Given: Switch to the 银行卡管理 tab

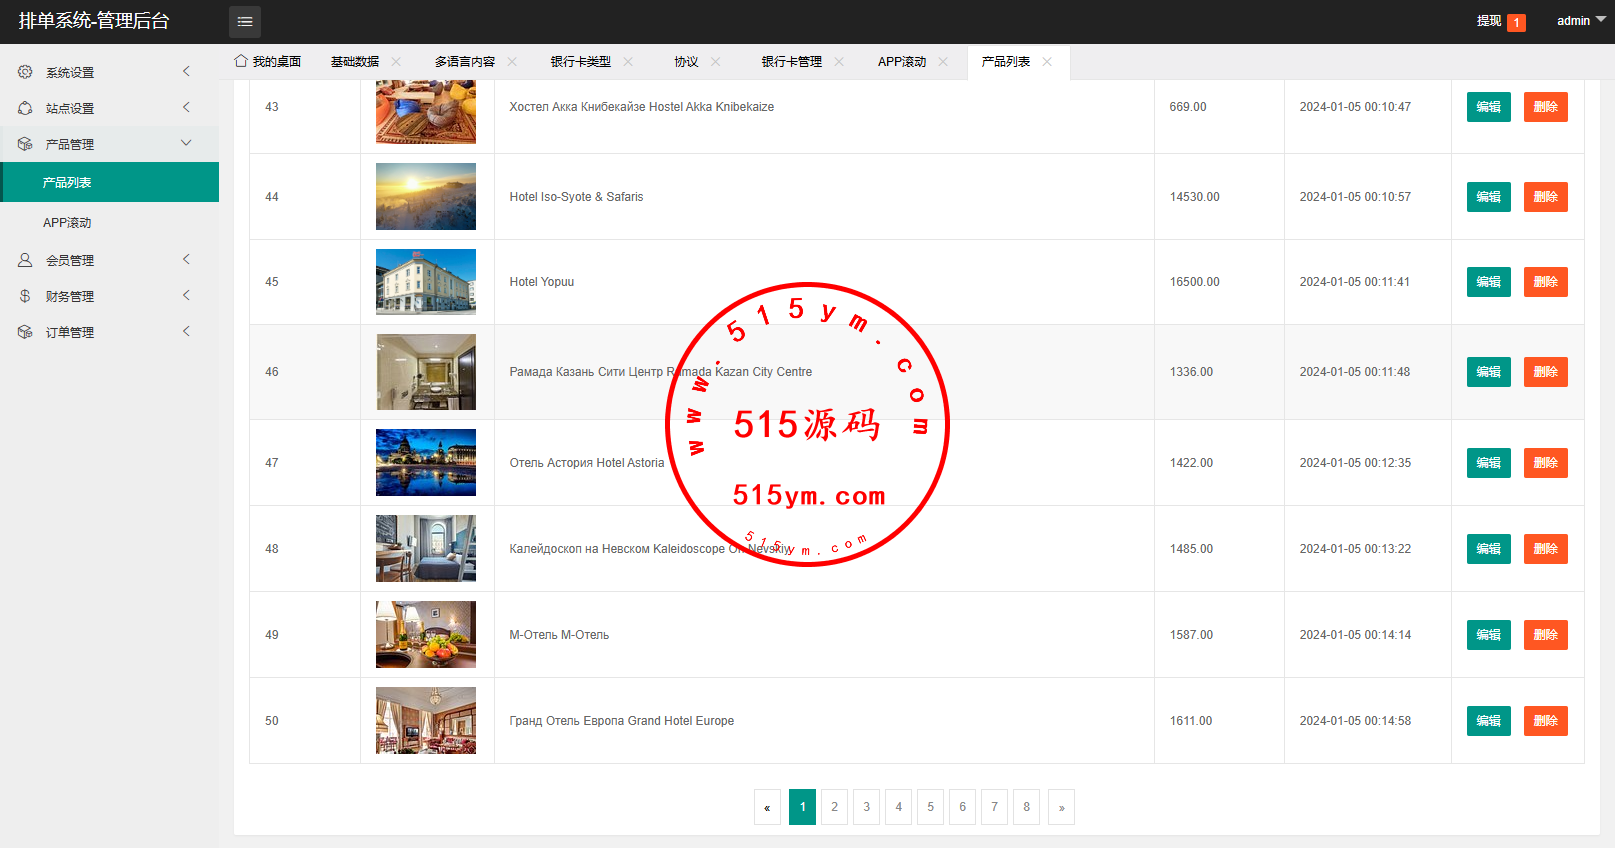Looking at the screenshot, I should [792, 62].
